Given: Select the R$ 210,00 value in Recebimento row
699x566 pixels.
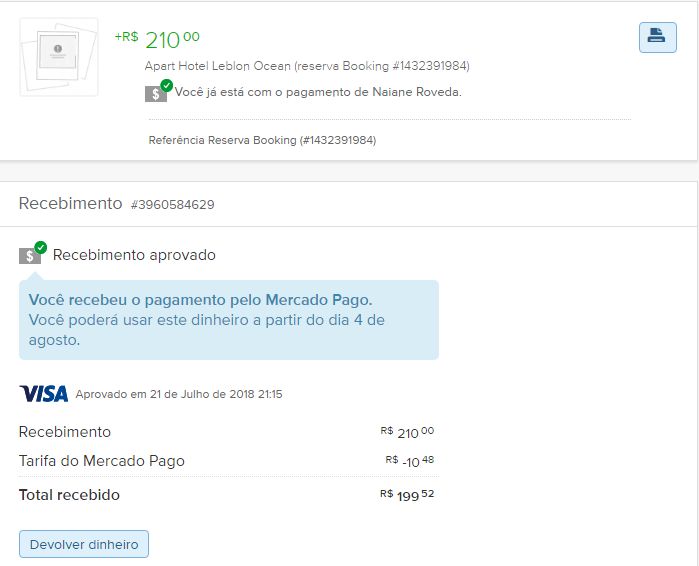Looking at the screenshot, I should [407, 432].
